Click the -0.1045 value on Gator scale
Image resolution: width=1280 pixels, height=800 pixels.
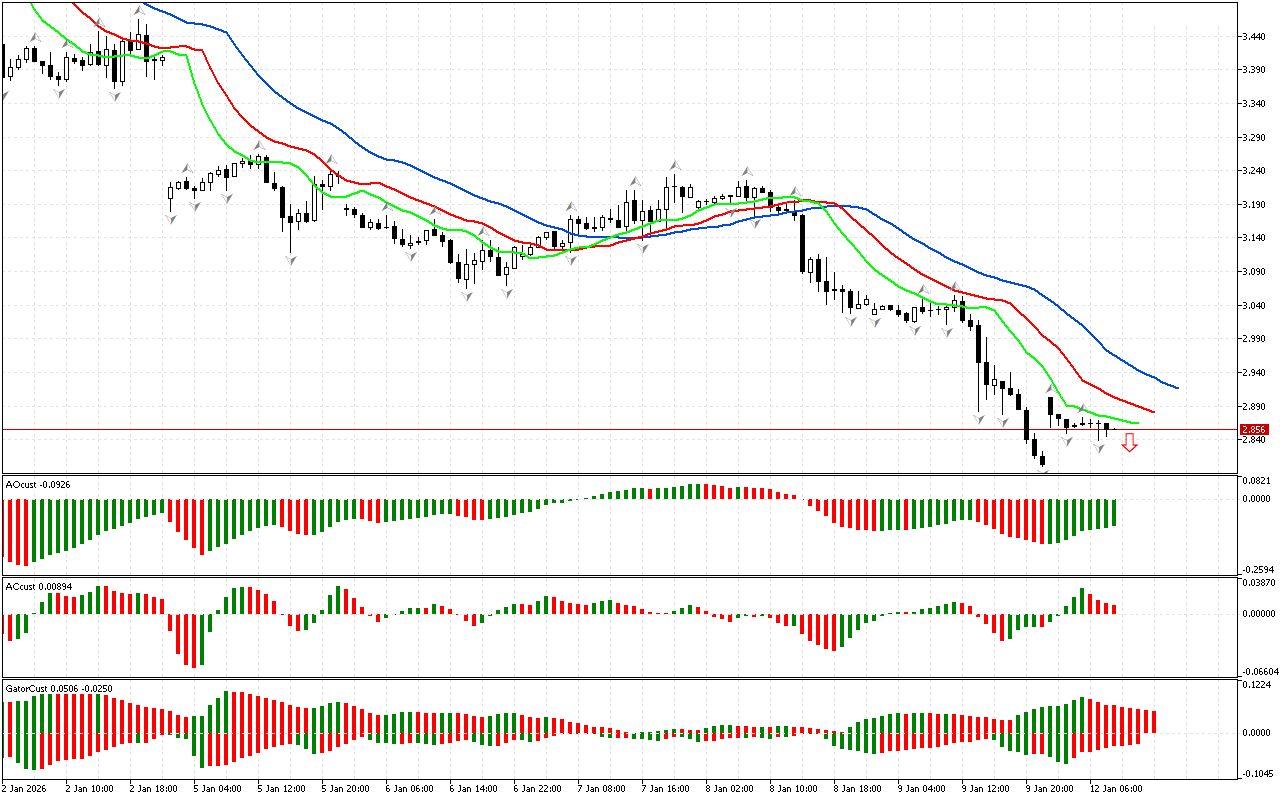click(x=1256, y=774)
